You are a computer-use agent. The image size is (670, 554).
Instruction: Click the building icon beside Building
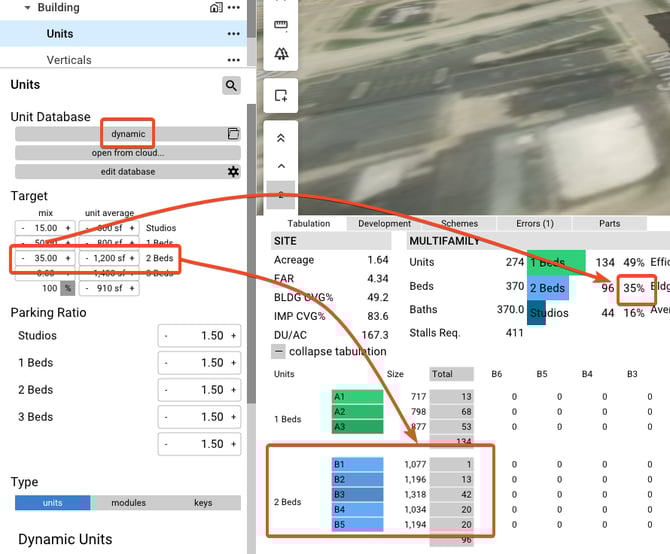tap(216, 8)
